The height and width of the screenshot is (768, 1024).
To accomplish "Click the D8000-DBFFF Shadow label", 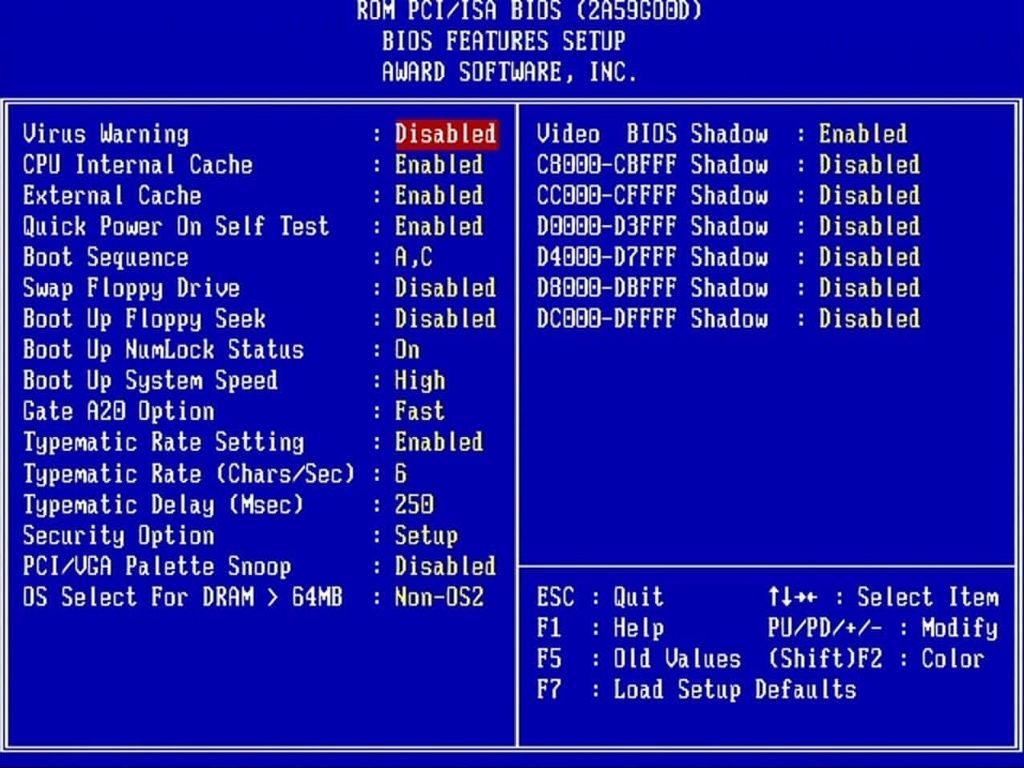I will (x=652, y=288).
